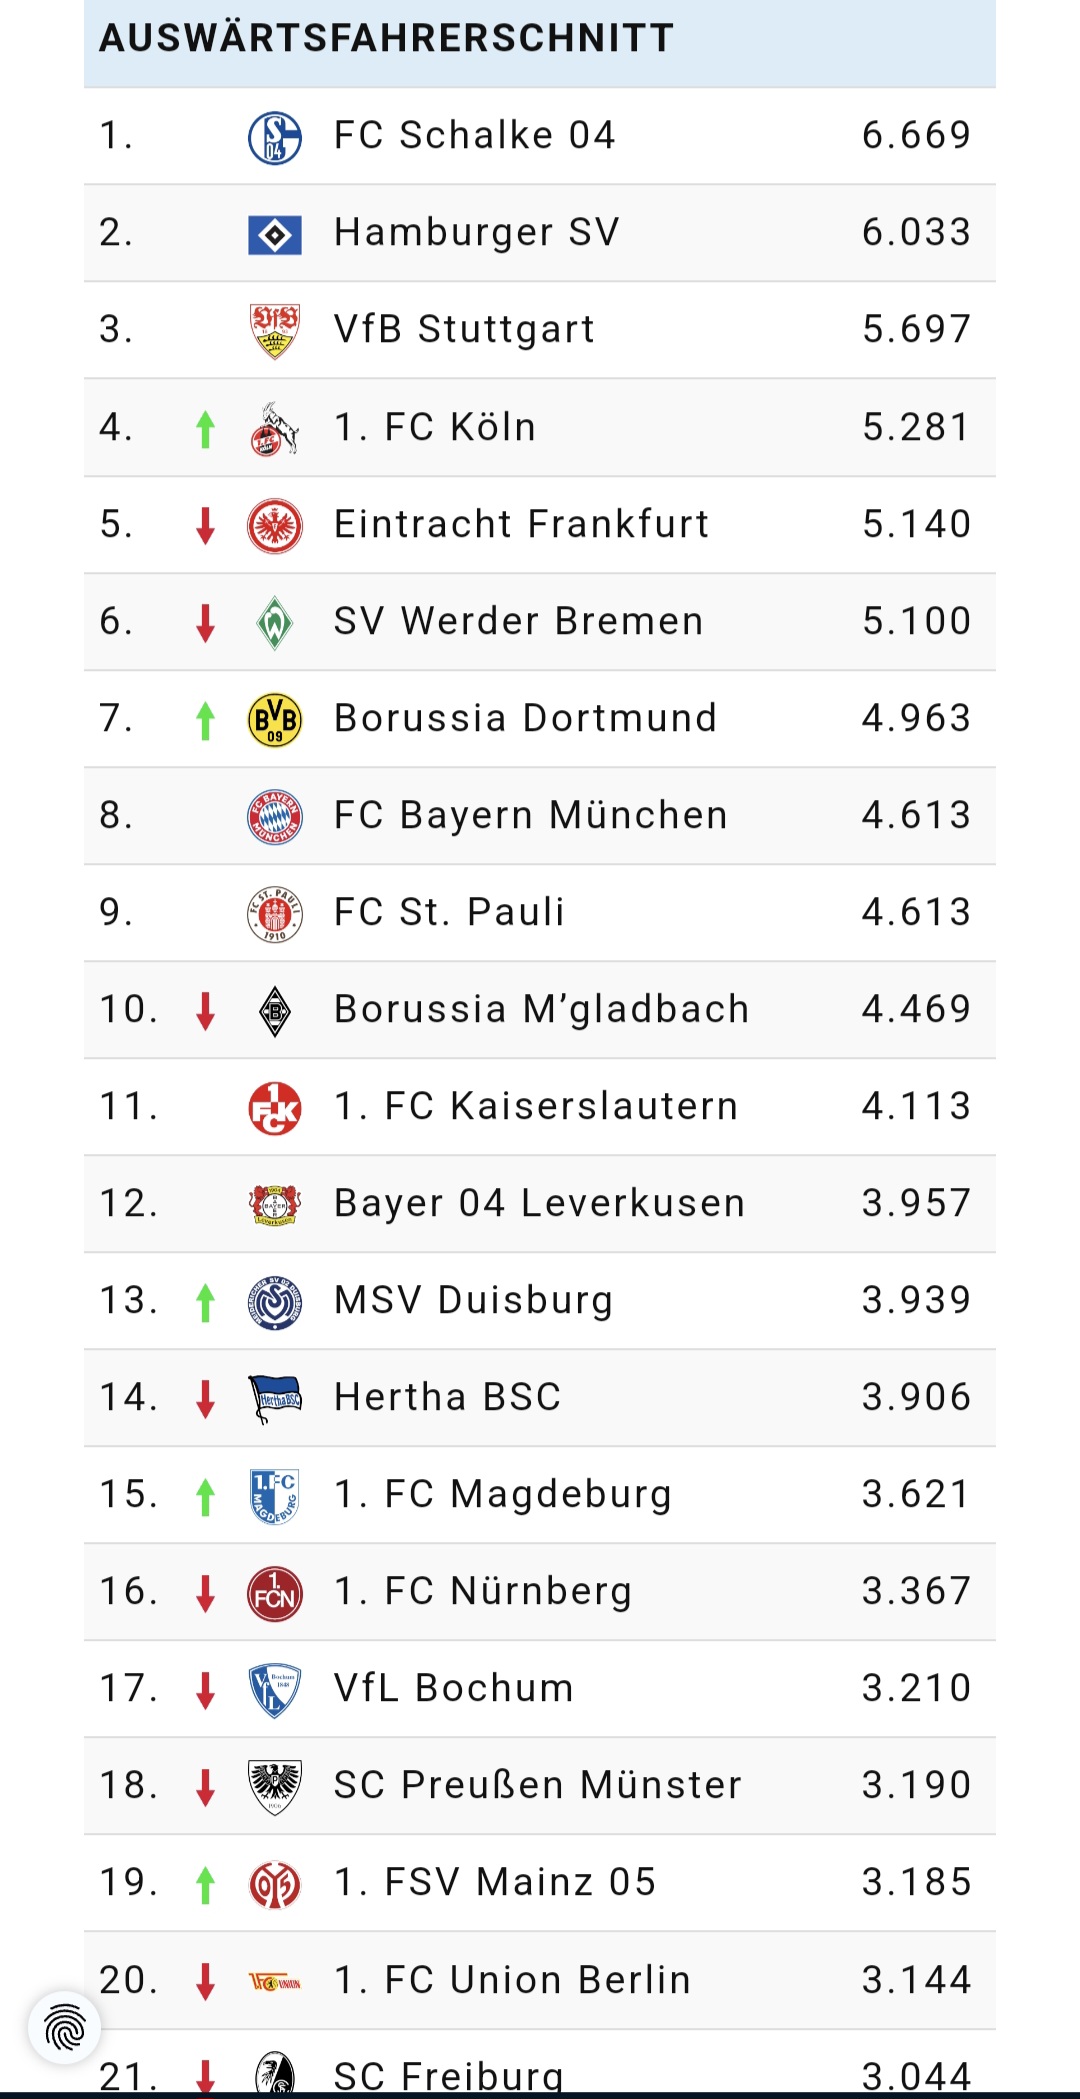
Task: Click the red down arrow beside Eintracht Frankfurt
Action: pos(205,526)
